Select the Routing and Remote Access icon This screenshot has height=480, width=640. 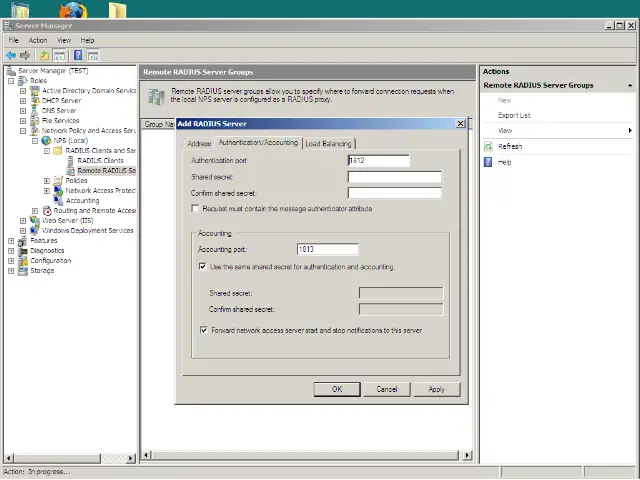pos(47,210)
